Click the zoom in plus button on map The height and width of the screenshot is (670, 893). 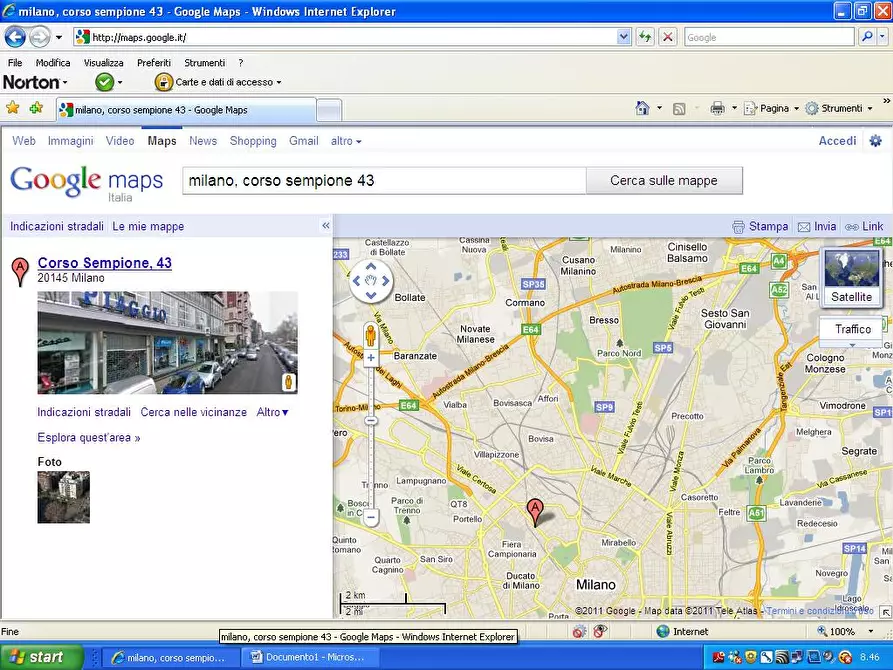(x=371, y=357)
